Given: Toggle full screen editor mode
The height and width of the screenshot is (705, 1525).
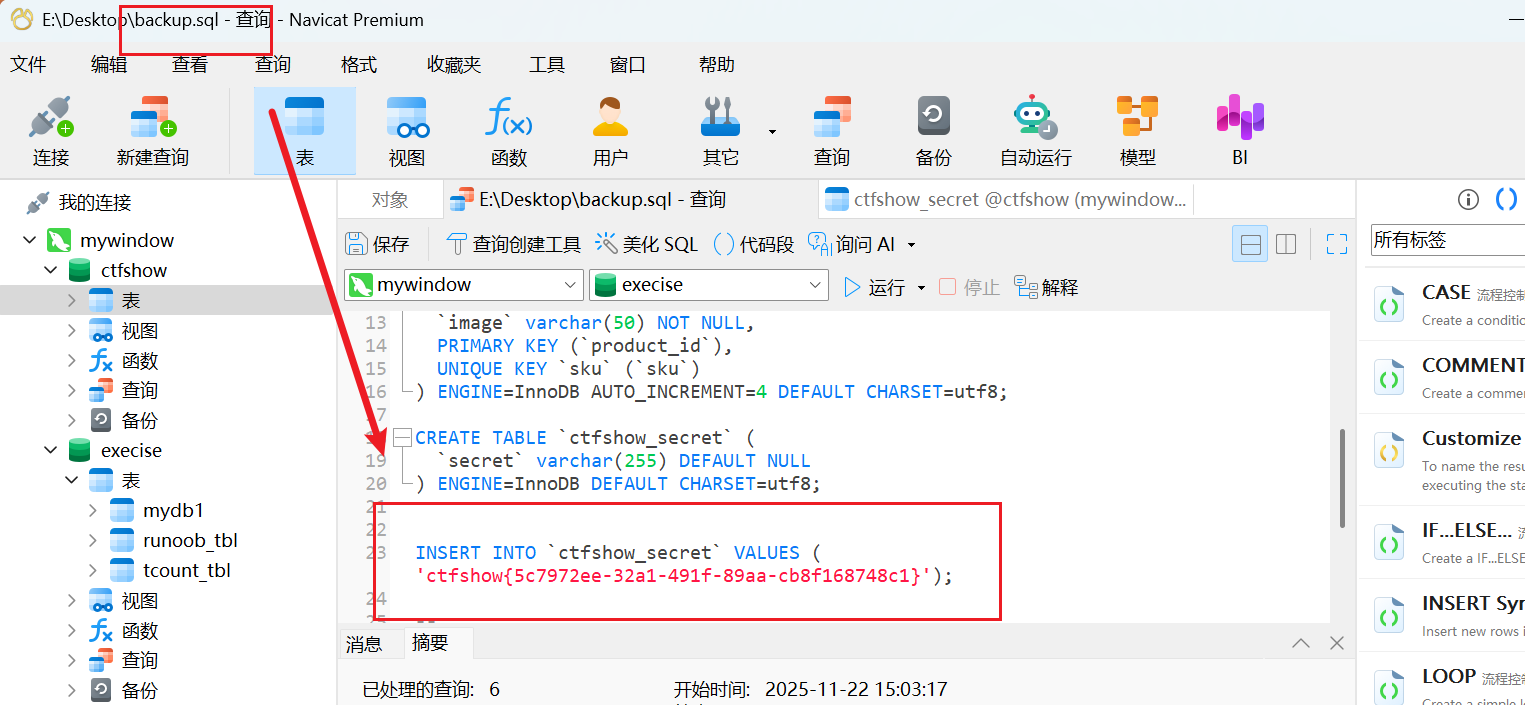Looking at the screenshot, I should click(x=1337, y=244).
